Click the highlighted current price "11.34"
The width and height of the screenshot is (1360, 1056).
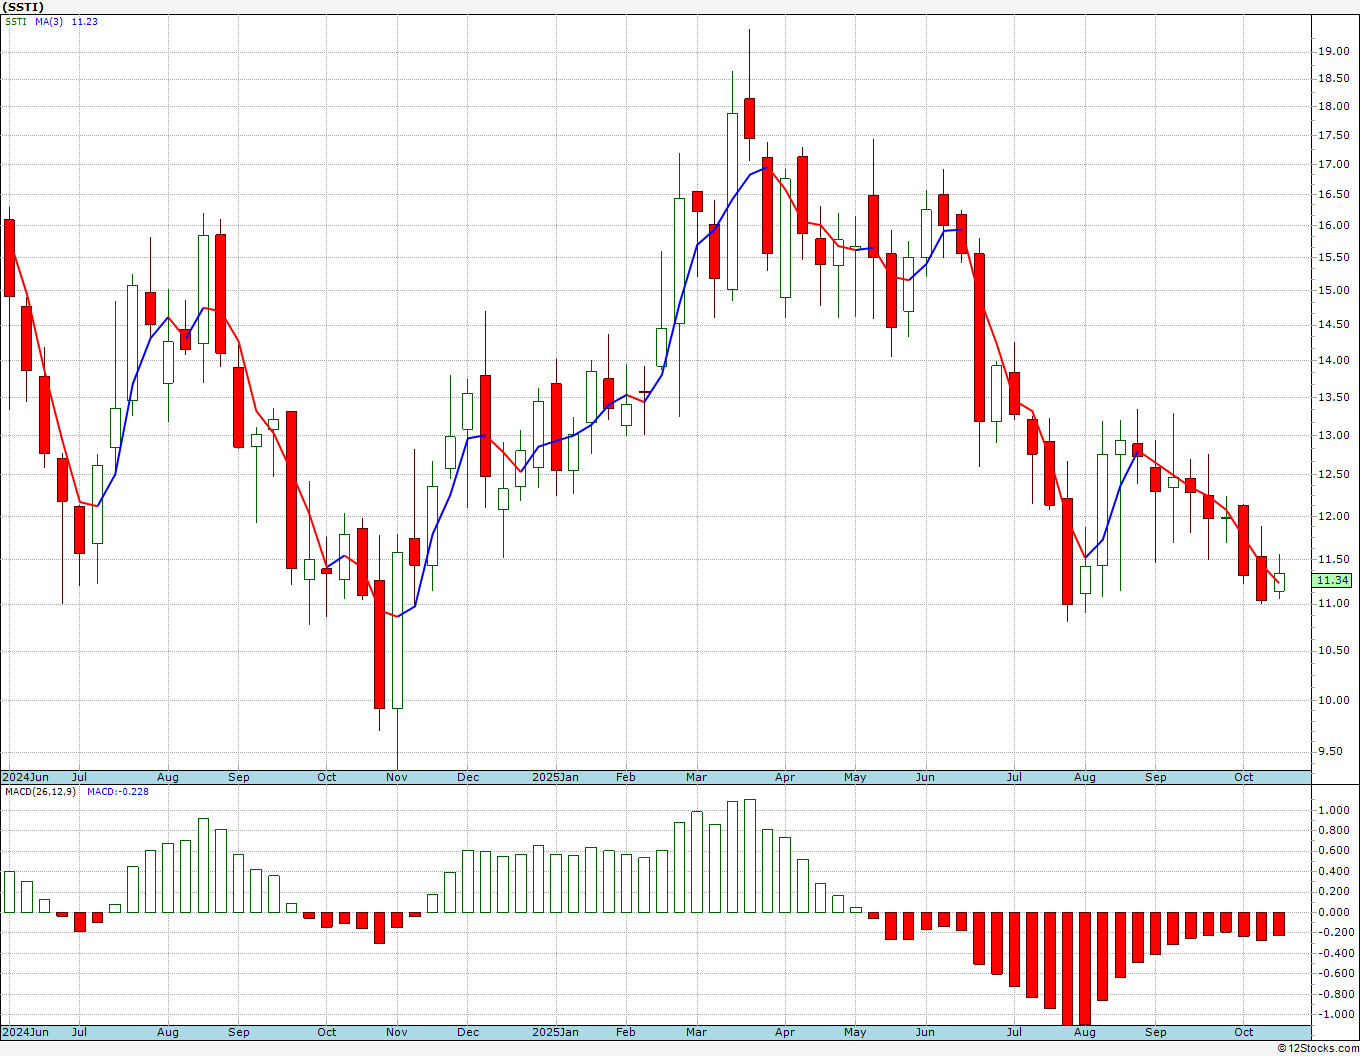(1333, 580)
